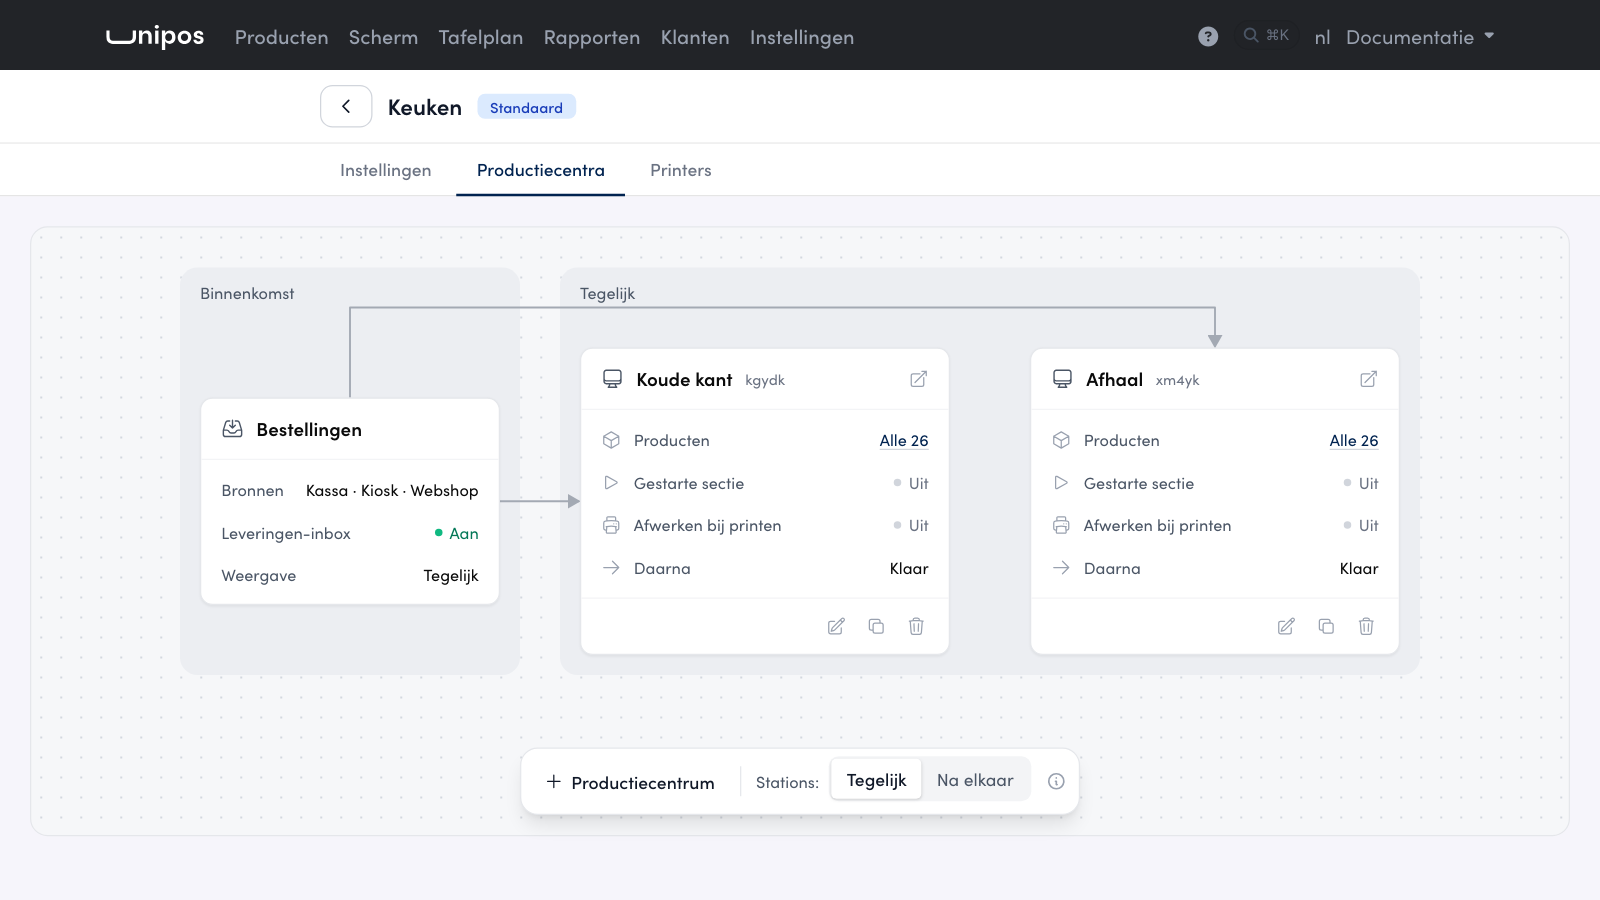Screen dimensions: 1600x900
Task: Delete the Afhaal production center
Action: tap(1366, 626)
